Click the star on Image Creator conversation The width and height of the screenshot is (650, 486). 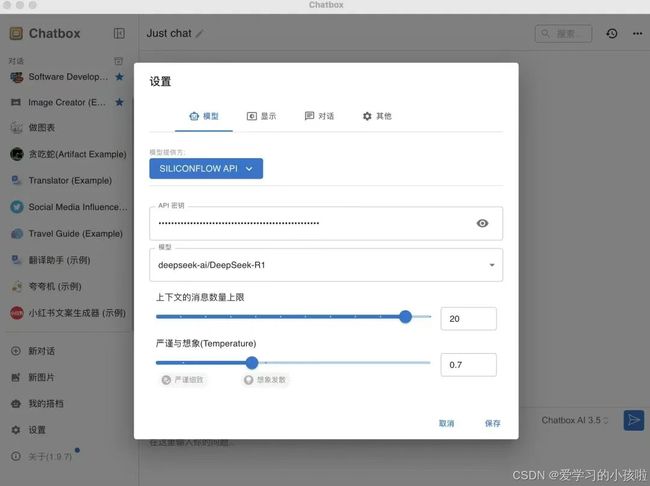pos(119,102)
